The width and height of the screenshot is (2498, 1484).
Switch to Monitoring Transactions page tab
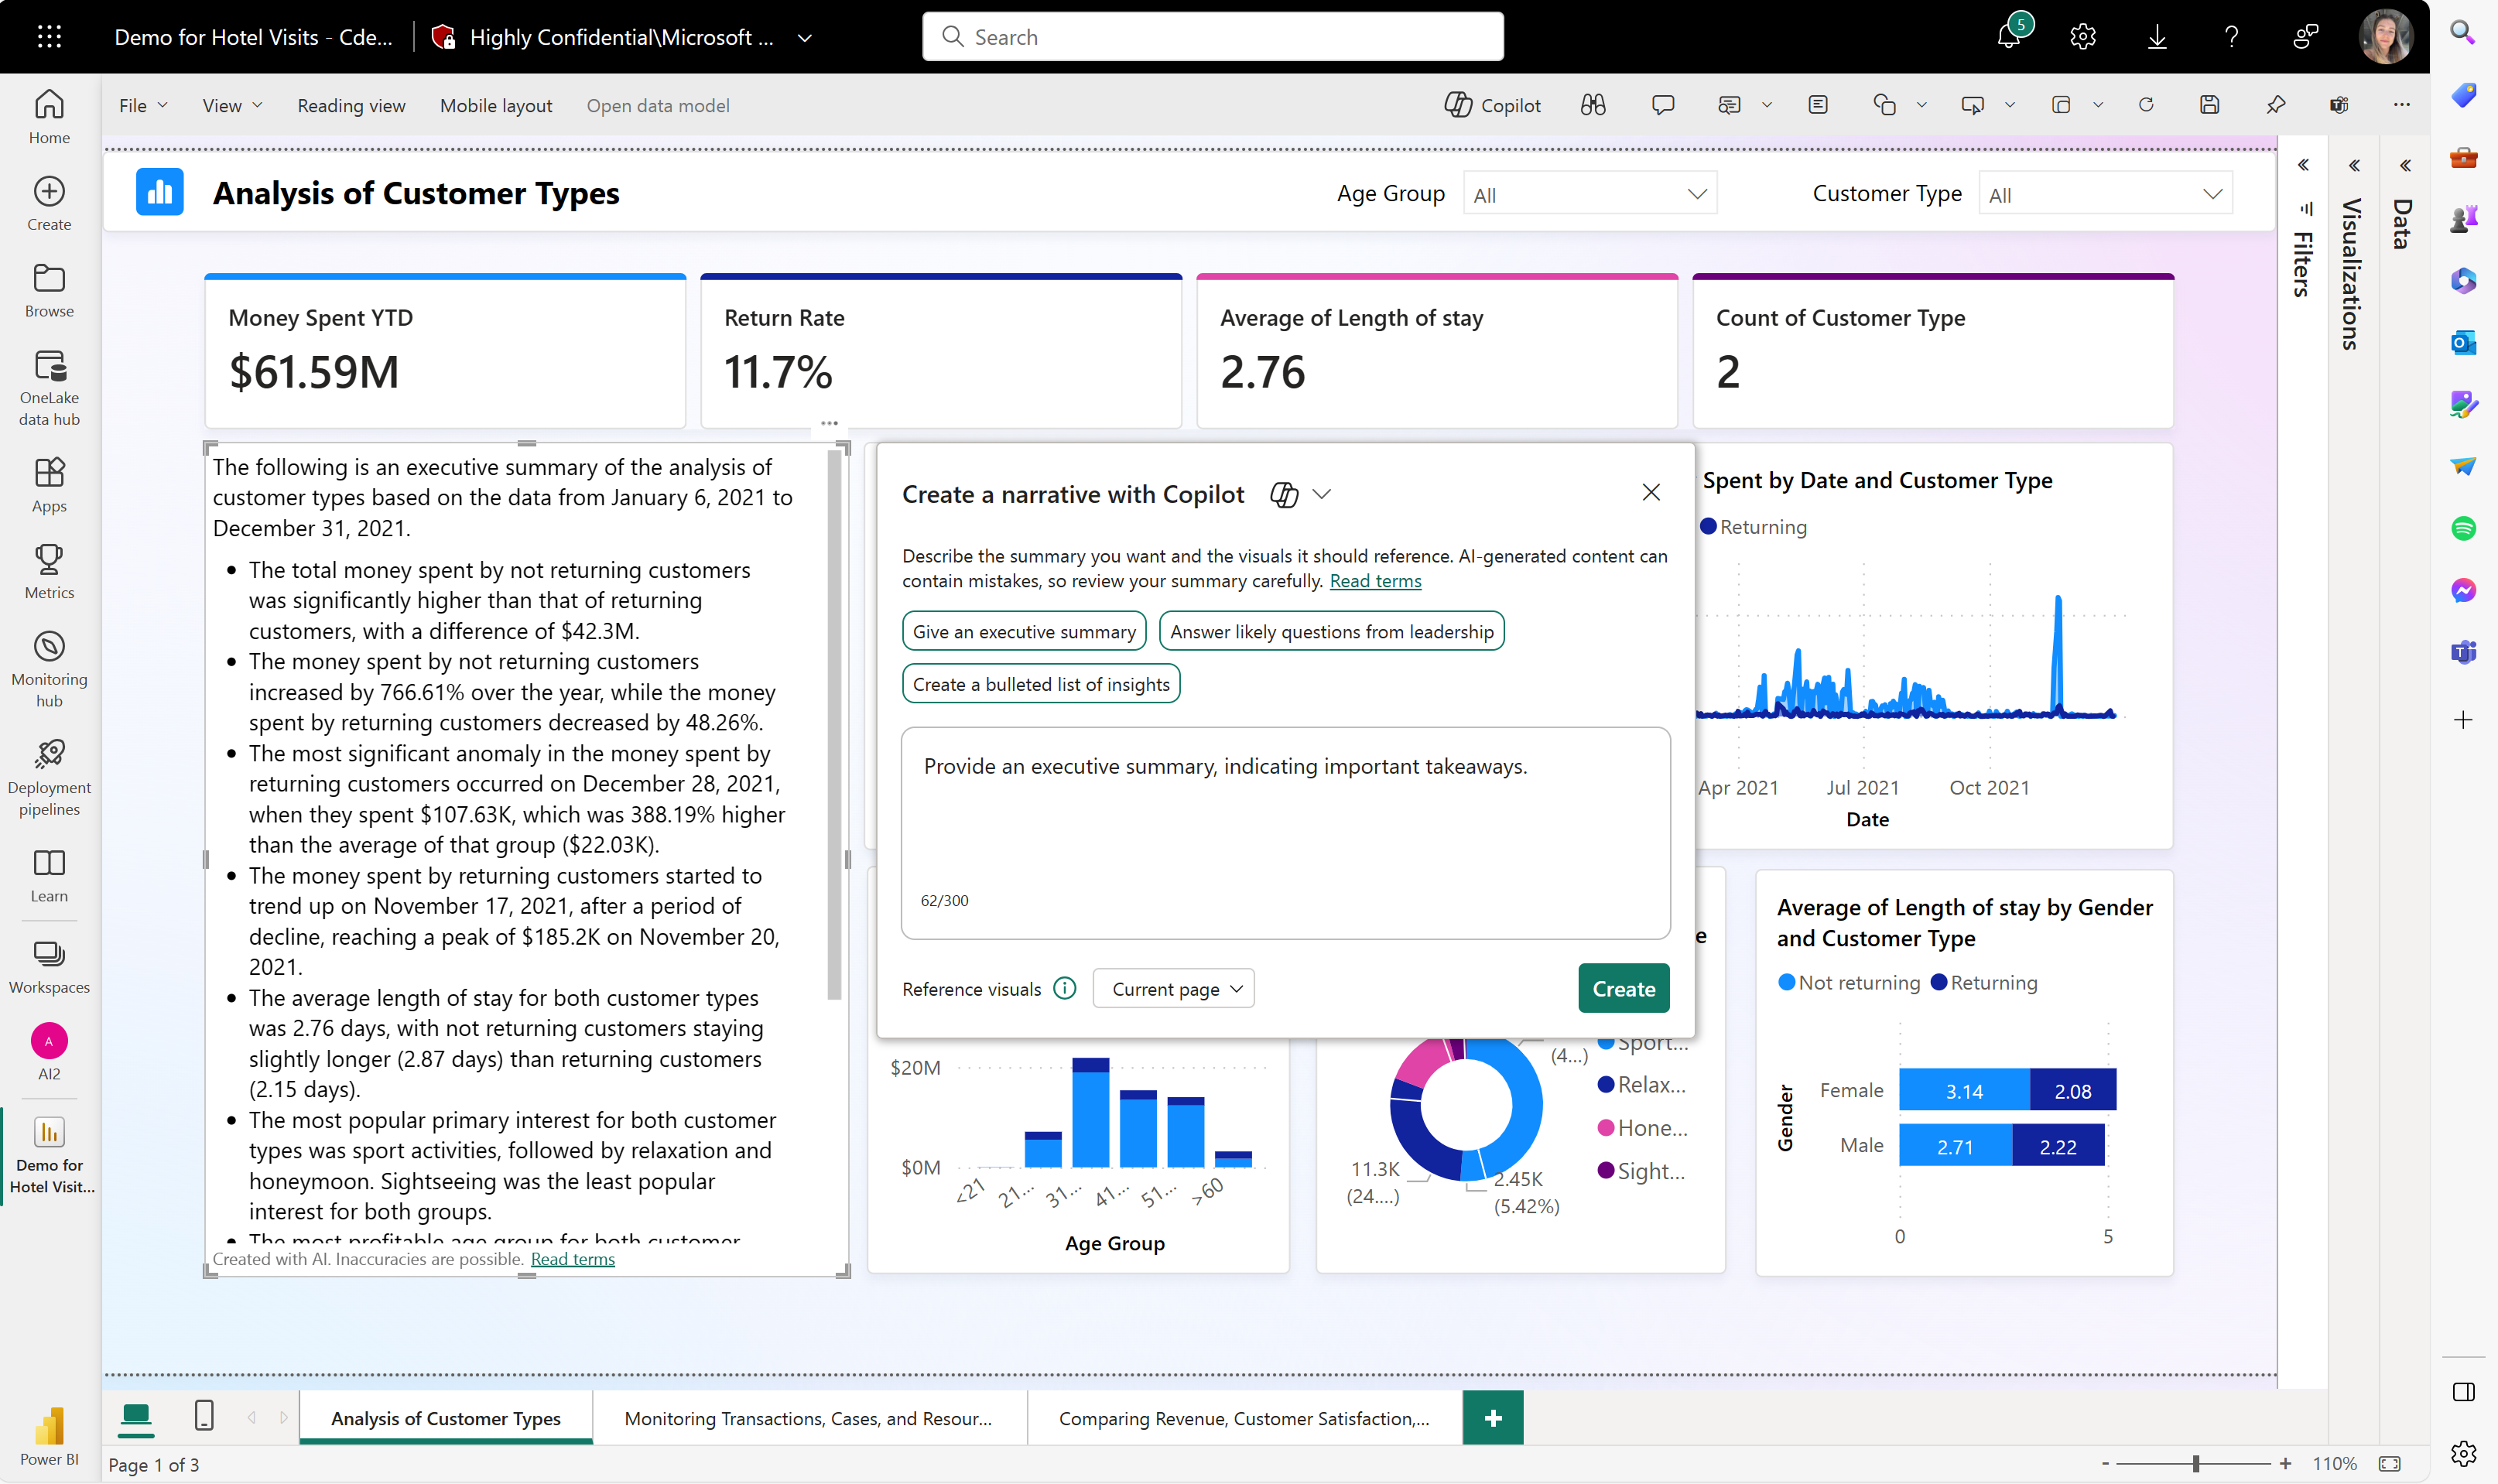click(x=808, y=1418)
